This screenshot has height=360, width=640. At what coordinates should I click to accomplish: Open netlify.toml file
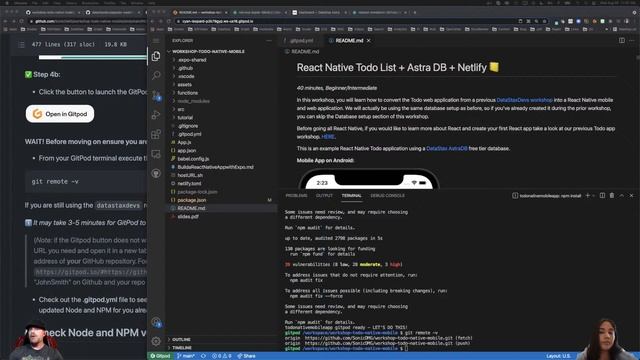point(189,183)
